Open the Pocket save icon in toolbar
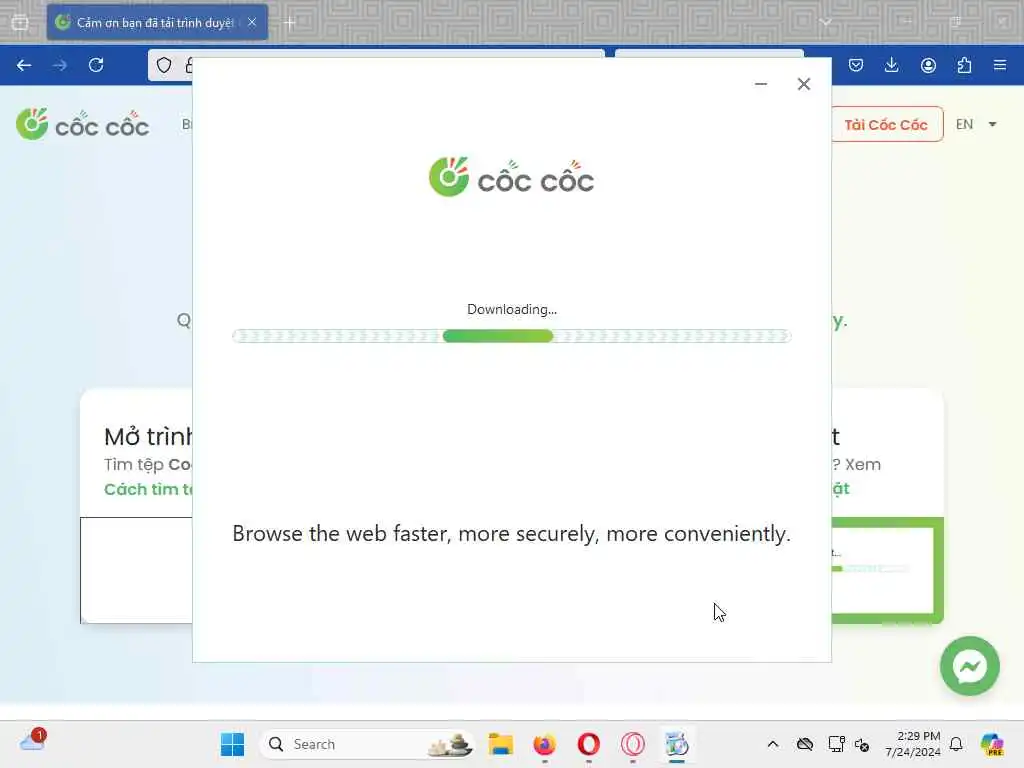Screen dimensions: 1024x768 (x=856, y=65)
